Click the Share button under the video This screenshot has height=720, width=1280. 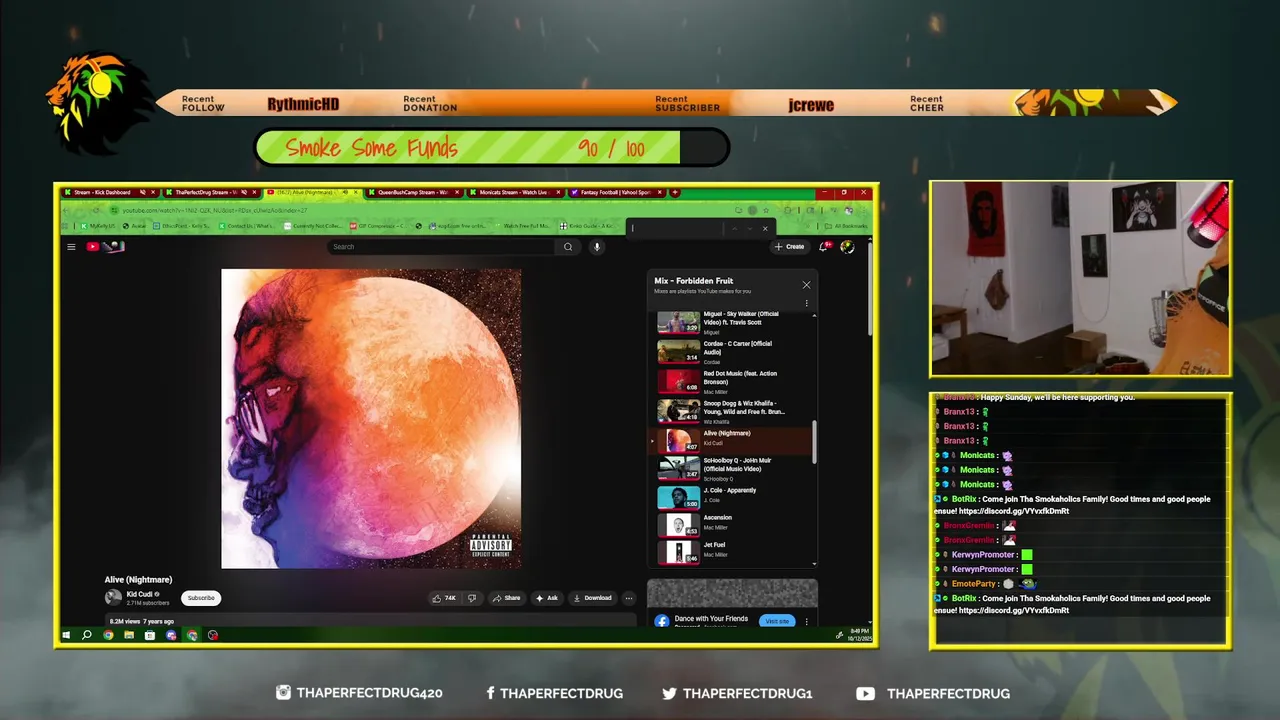tap(506, 598)
